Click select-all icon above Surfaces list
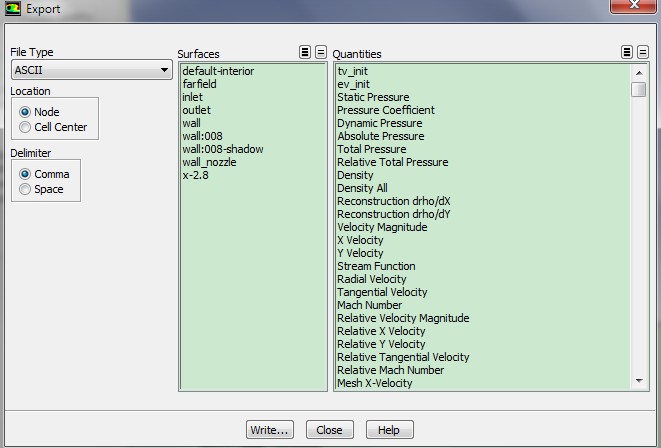 (x=305, y=53)
